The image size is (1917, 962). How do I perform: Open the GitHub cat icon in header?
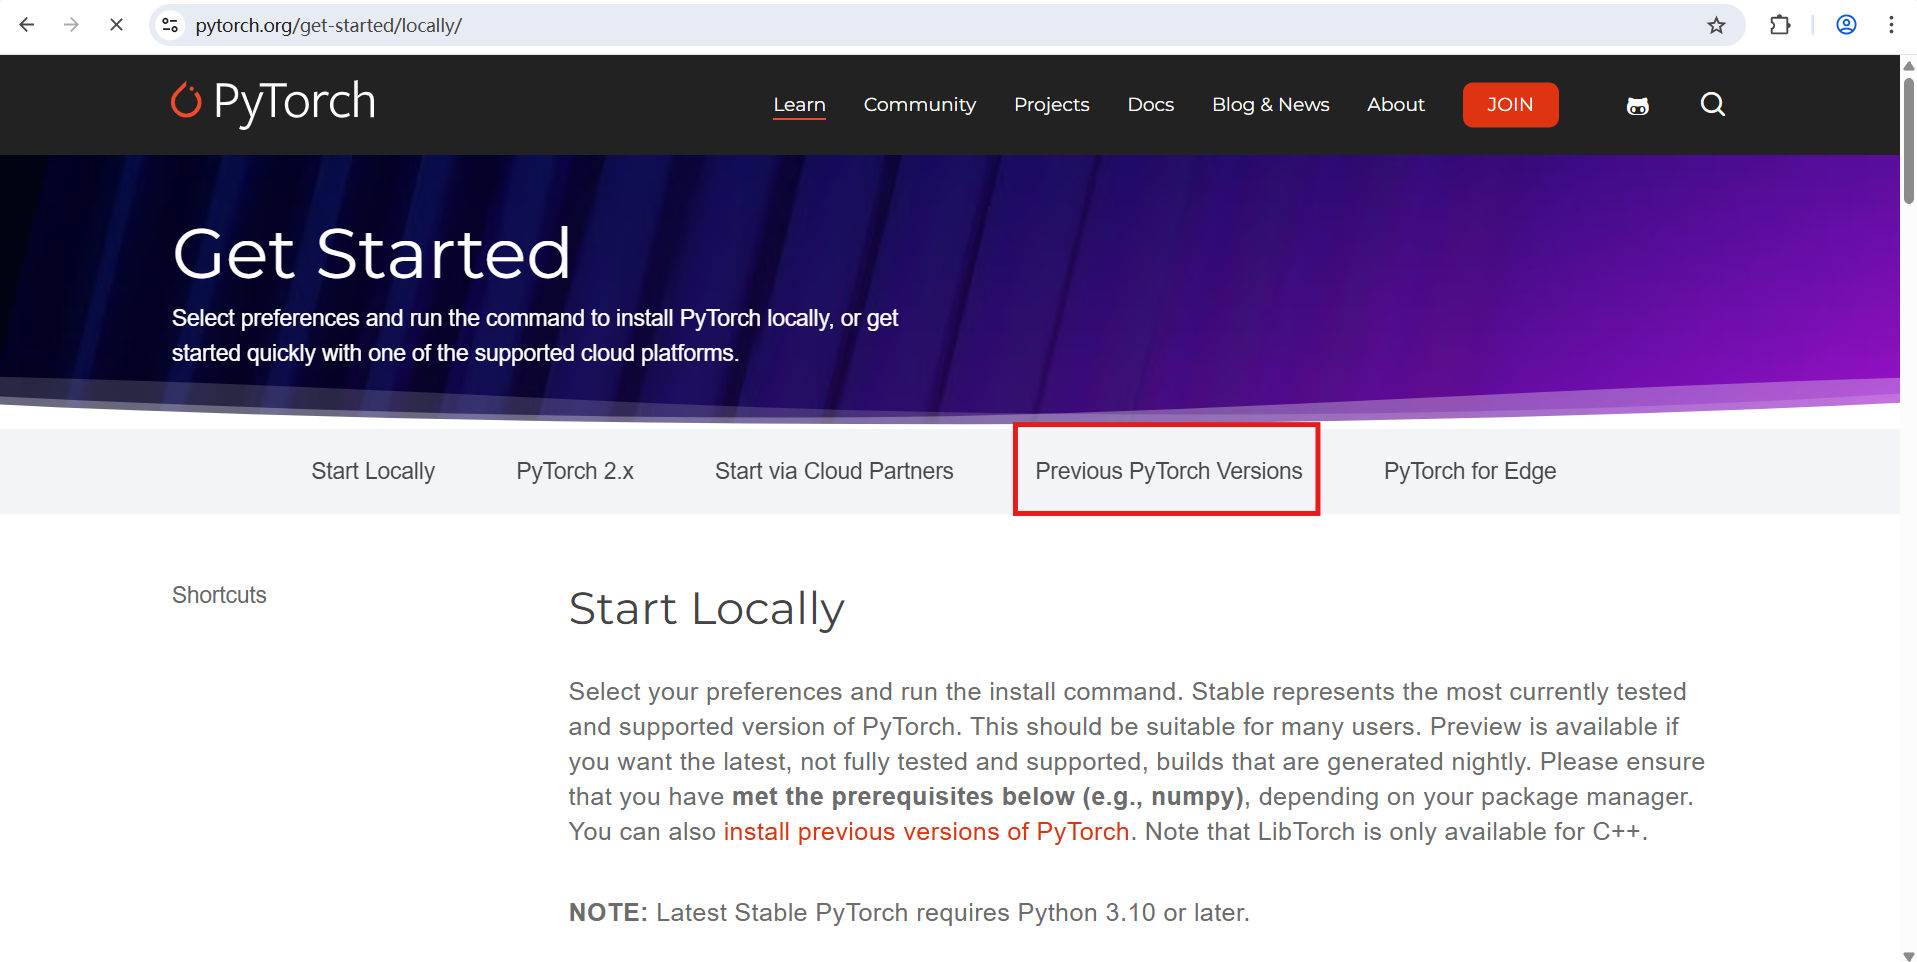pyautogui.click(x=1637, y=105)
